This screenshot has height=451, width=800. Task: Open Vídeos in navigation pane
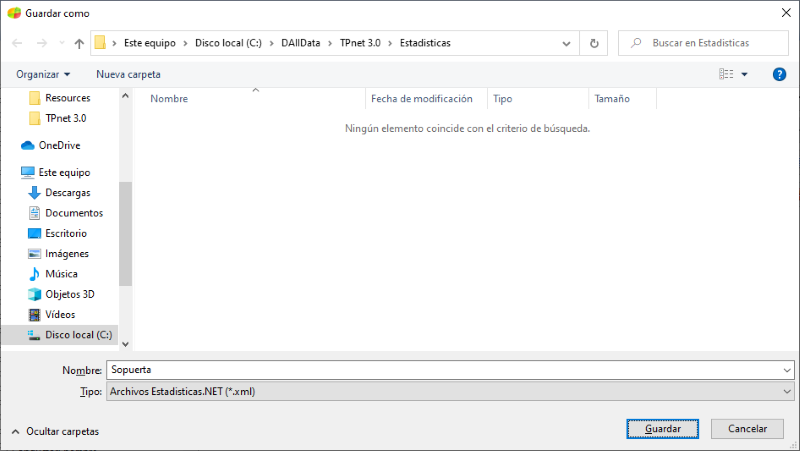[x=60, y=315]
